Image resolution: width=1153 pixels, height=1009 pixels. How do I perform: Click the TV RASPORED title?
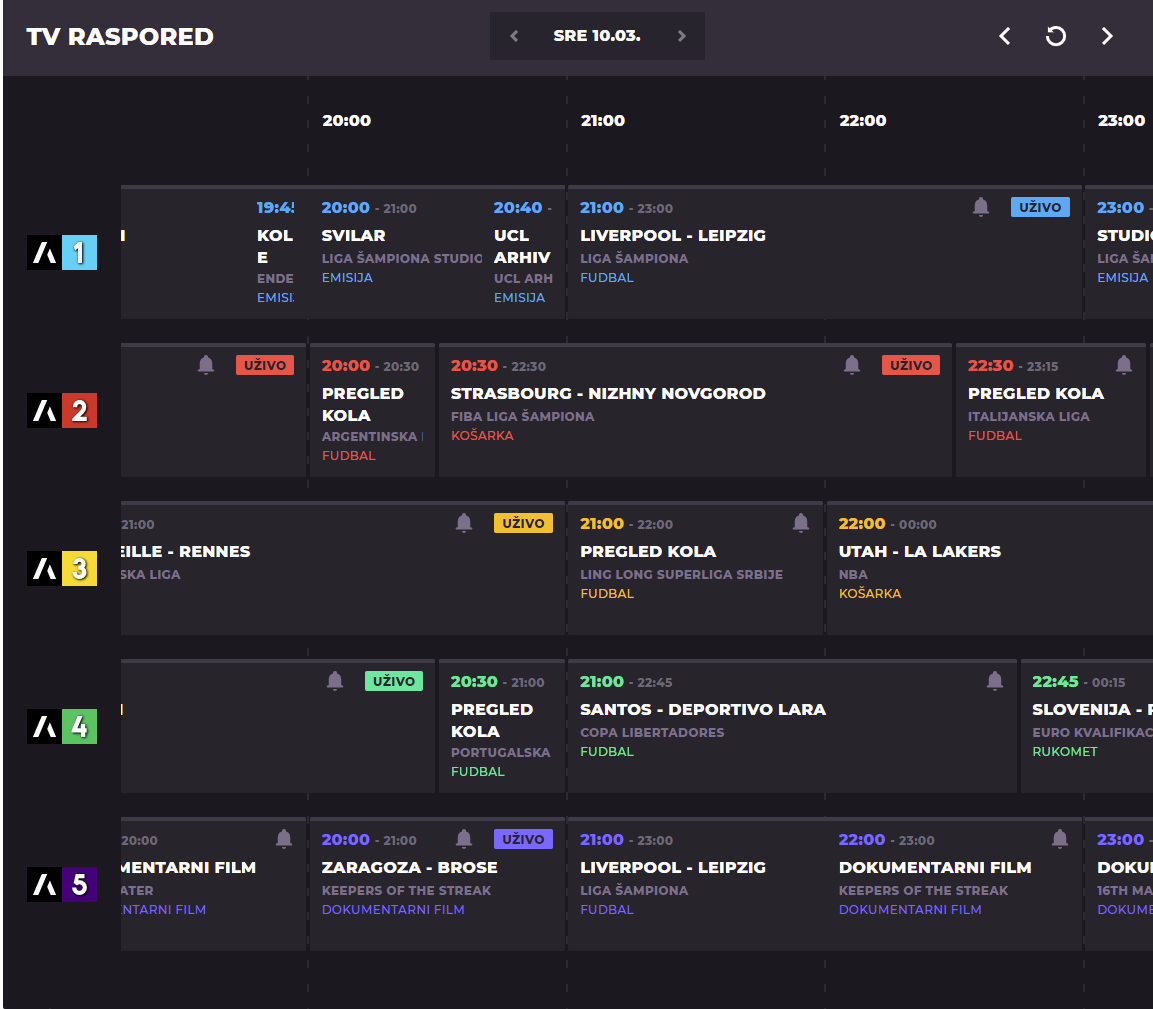pyautogui.click(x=120, y=37)
